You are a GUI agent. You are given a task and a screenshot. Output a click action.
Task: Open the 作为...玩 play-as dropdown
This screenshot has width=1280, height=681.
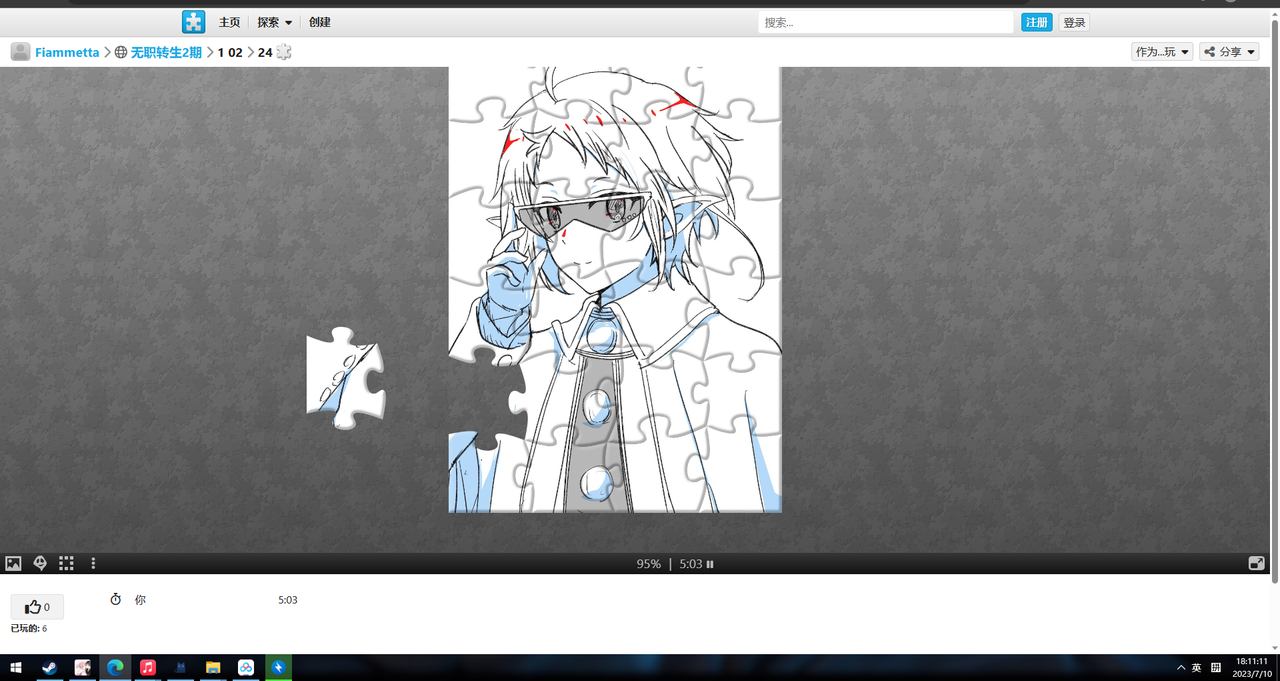[x=1162, y=52]
